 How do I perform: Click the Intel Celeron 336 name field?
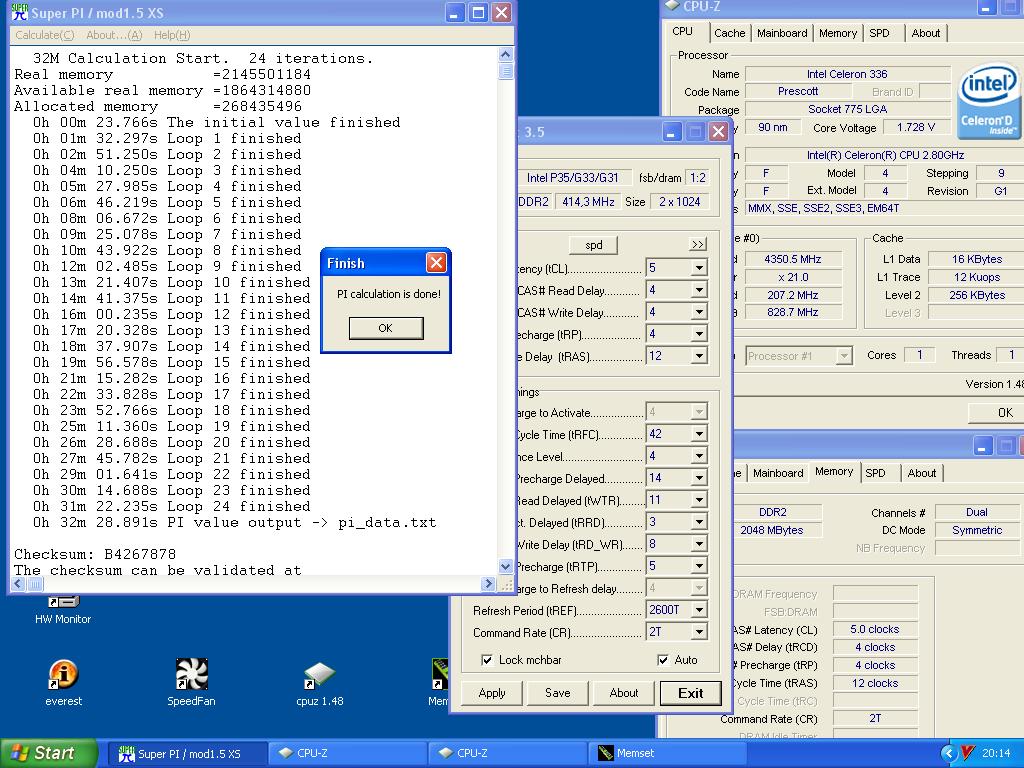847,74
